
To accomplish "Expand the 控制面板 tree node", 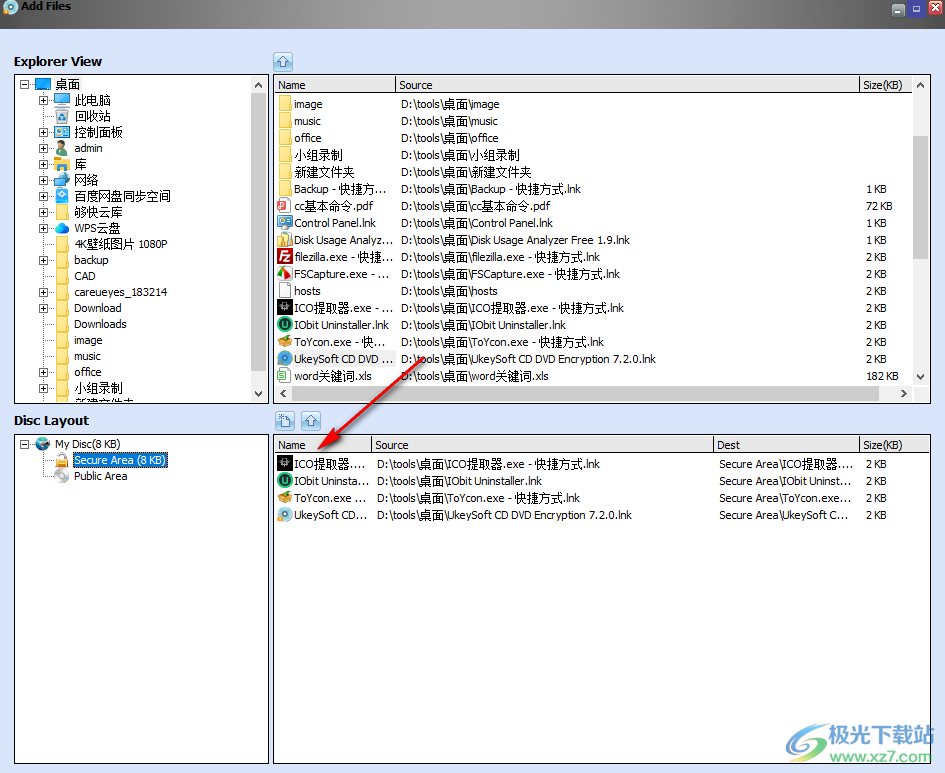I will click(x=43, y=132).
